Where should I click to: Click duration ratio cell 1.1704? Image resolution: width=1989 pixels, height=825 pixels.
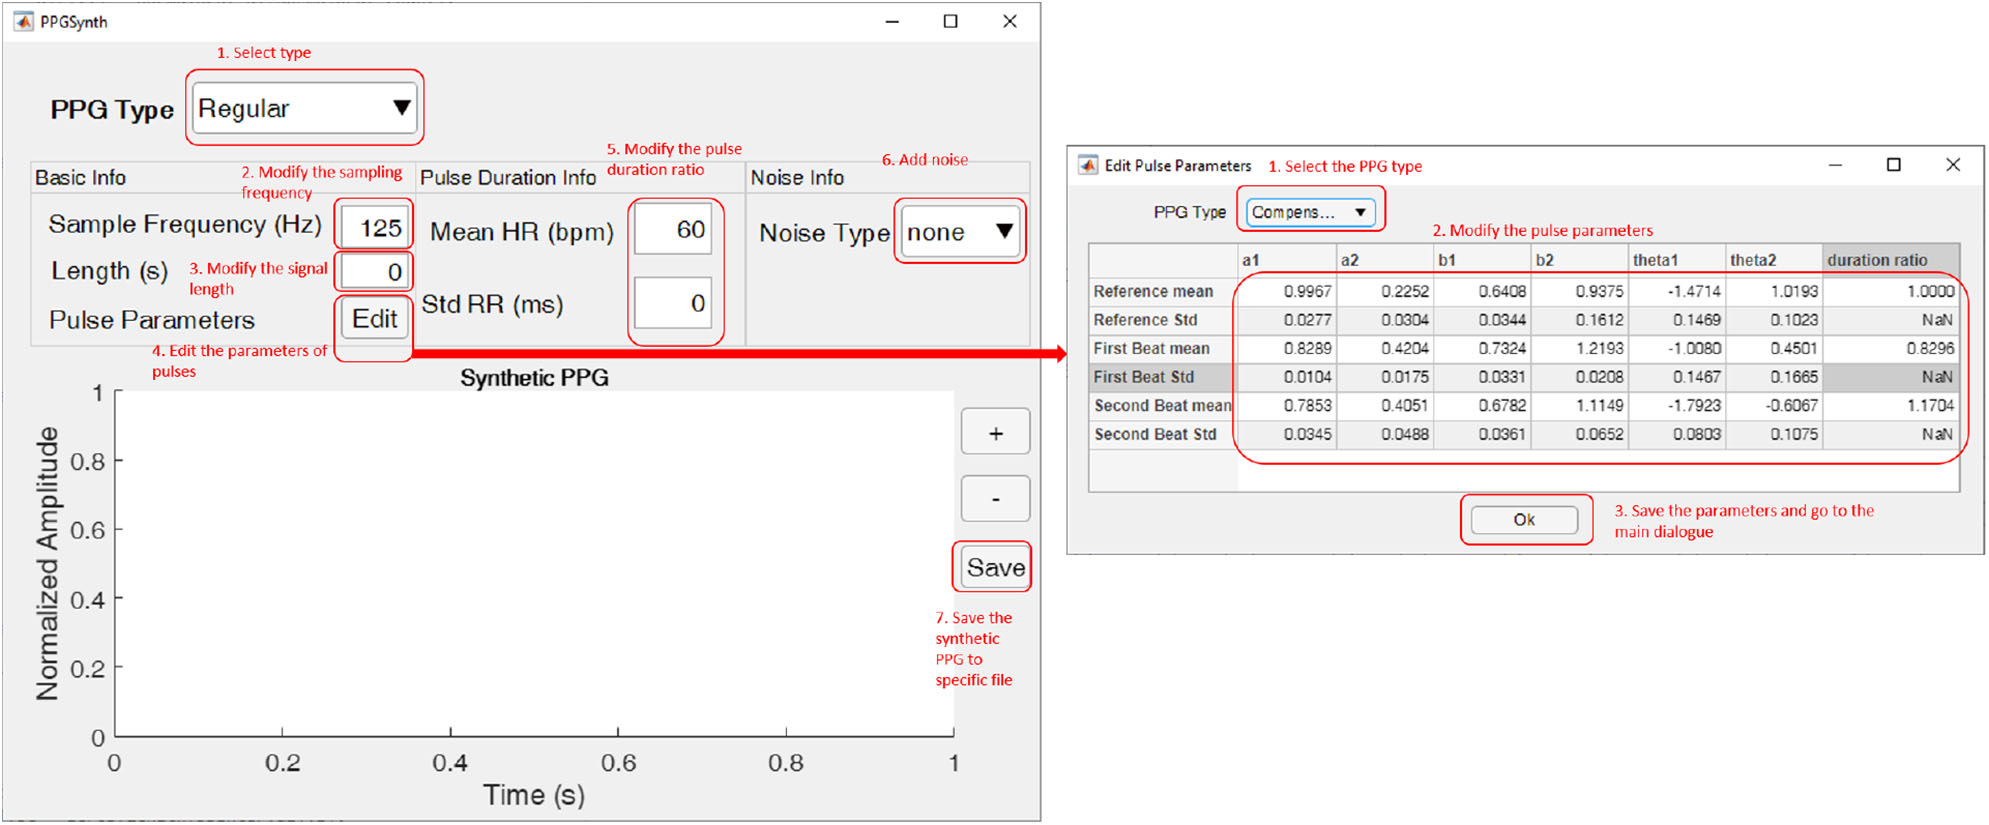point(1890,405)
